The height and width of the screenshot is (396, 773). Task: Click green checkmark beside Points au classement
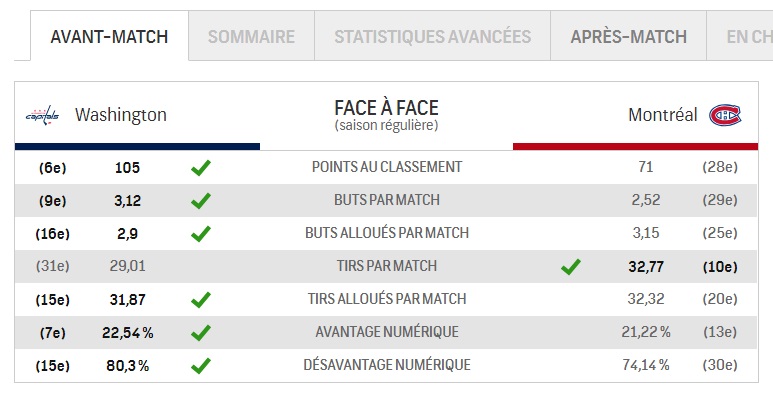click(x=201, y=168)
